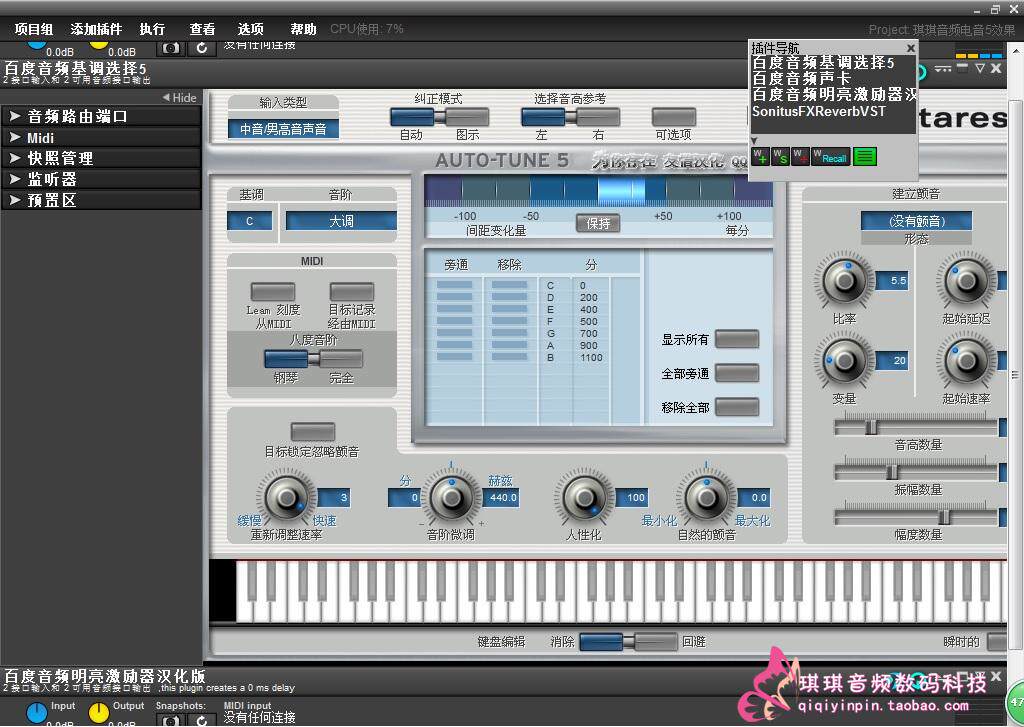
Task: Click the 显示所有 button
Action: 737,339
